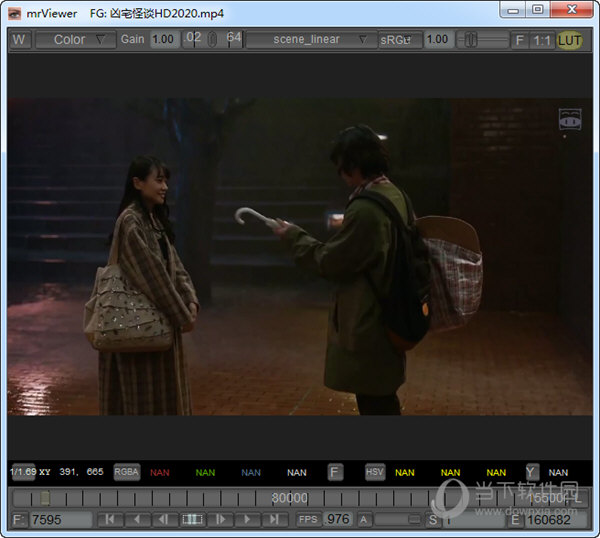Viewport: 600px width, 538px height.
Task: Toggle the LUT button
Action: coord(569,40)
